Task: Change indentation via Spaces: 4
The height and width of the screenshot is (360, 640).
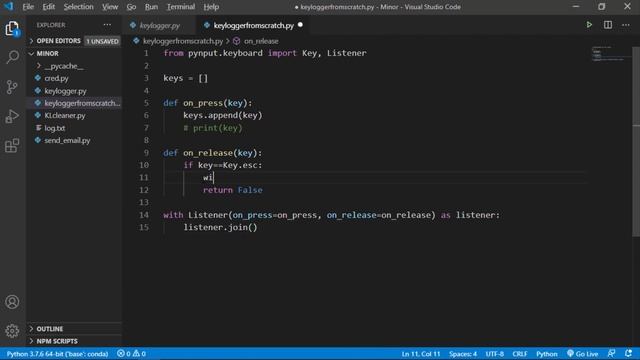Action: 463,354
